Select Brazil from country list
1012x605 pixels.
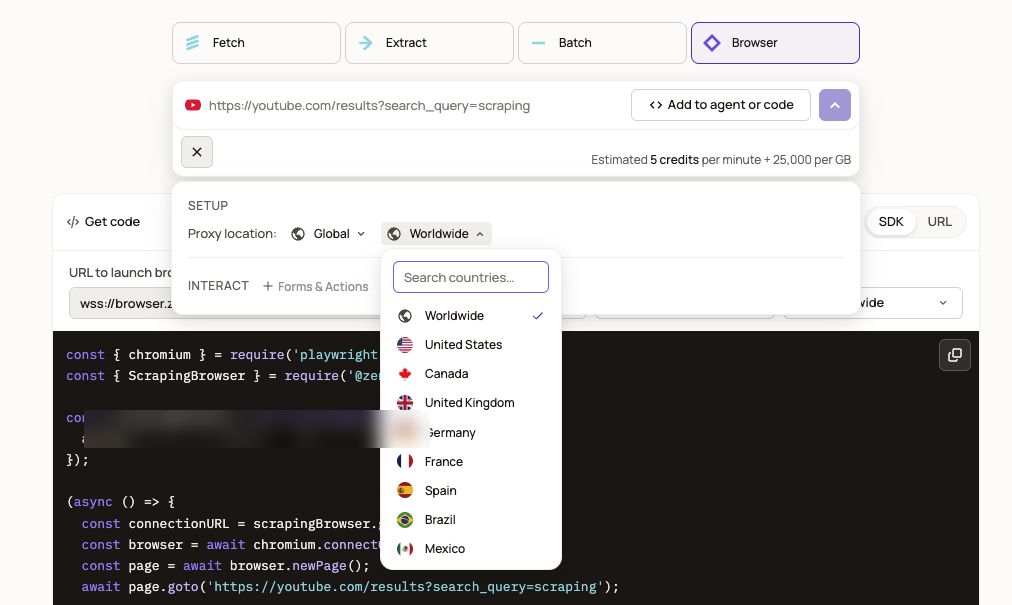pos(471,520)
